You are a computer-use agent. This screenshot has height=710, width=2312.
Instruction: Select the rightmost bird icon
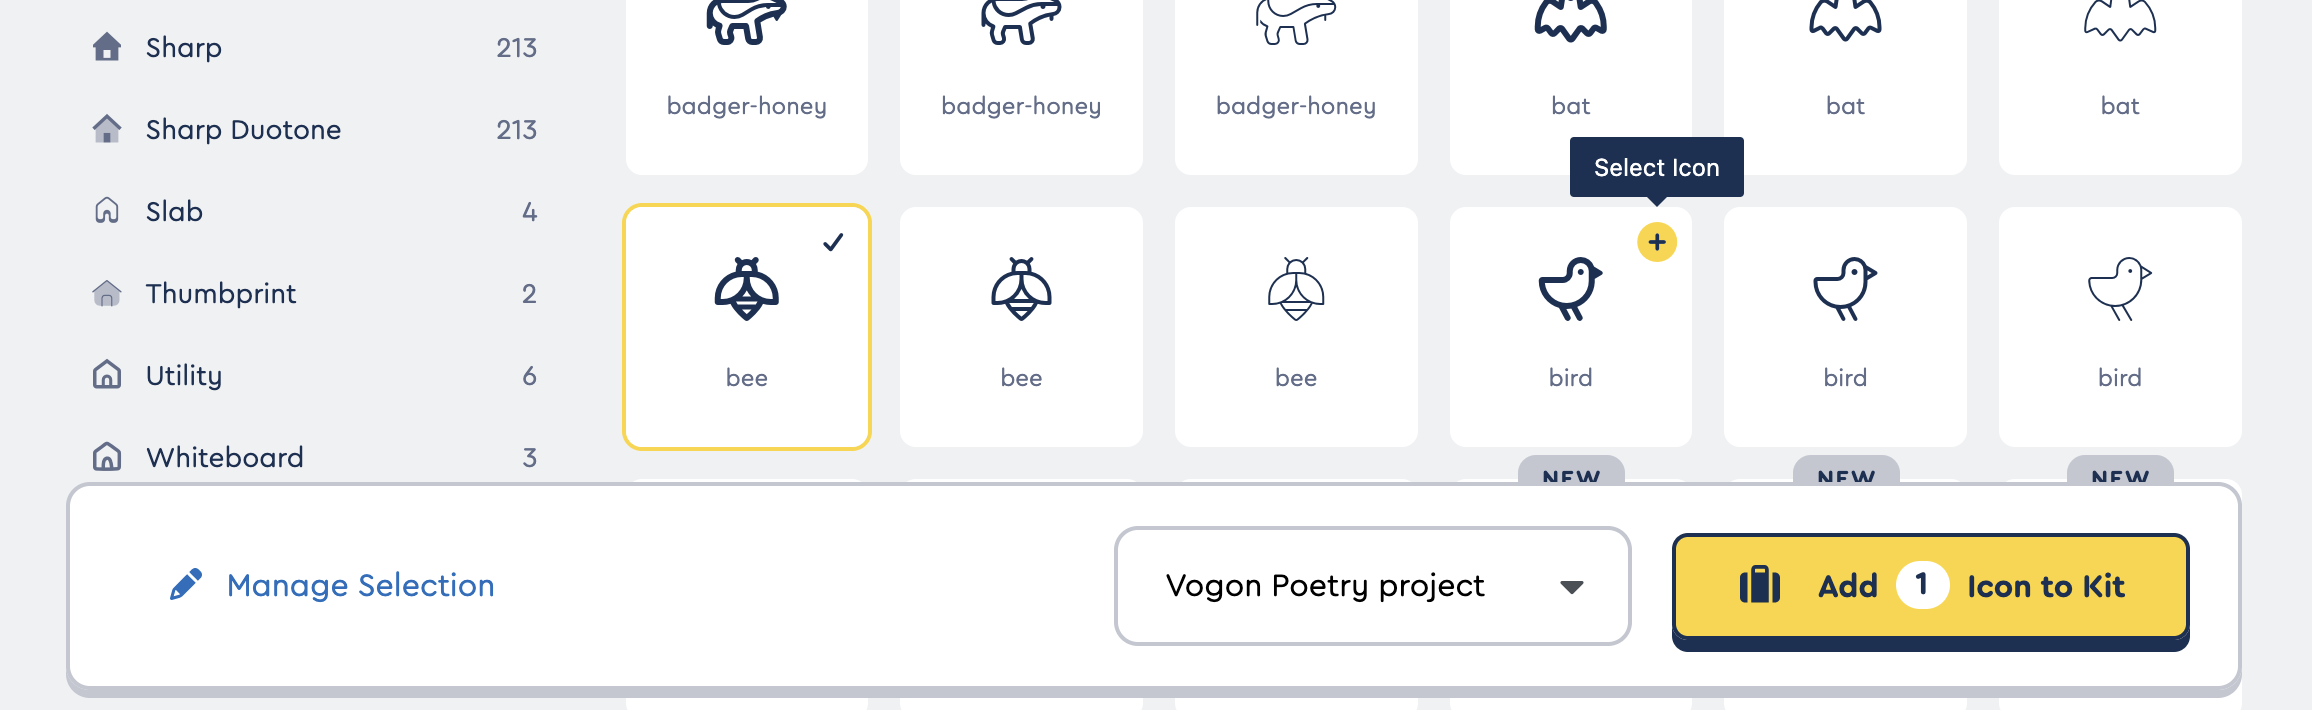[x=2119, y=325]
